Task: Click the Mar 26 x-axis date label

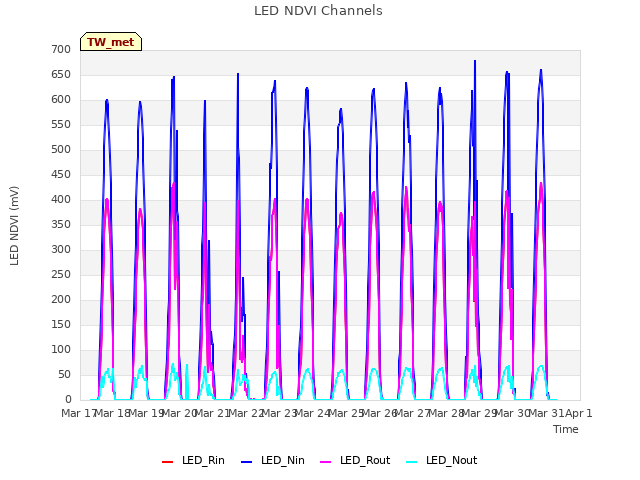Action: click(x=380, y=413)
